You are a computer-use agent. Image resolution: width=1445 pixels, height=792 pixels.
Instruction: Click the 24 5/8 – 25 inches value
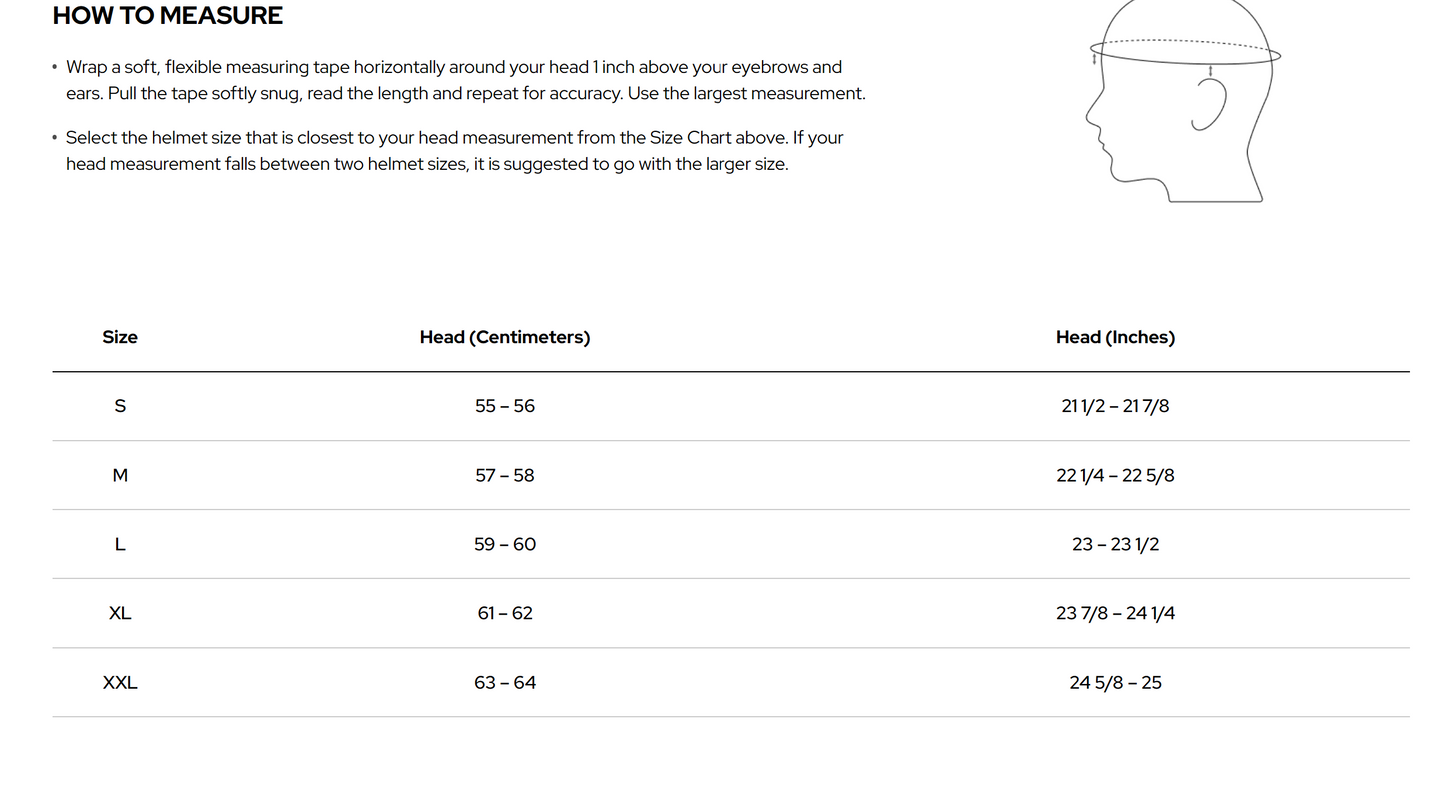point(1115,683)
